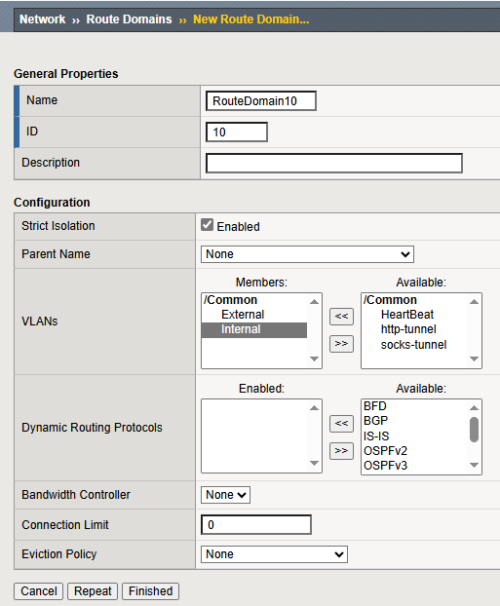Remove protocol using >> button in Dynamic Routing
Screen dimensions: 500x606
[x=341, y=451]
